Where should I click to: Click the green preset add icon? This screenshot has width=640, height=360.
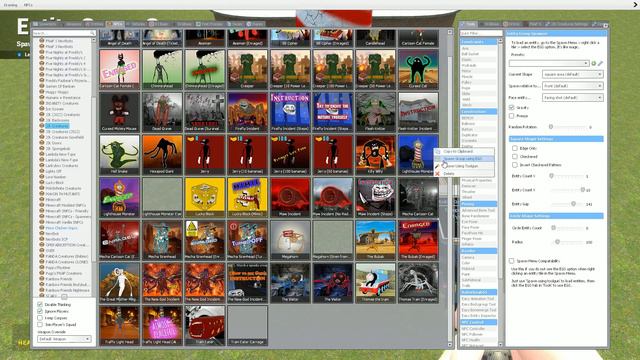pyautogui.click(x=594, y=63)
